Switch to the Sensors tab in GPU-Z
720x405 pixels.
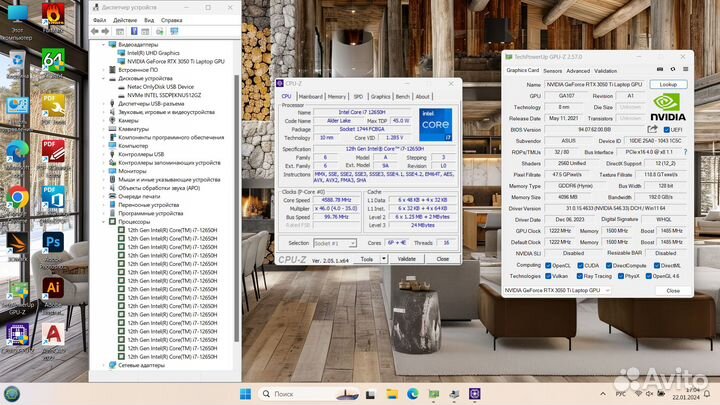click(x=552, y=71)
